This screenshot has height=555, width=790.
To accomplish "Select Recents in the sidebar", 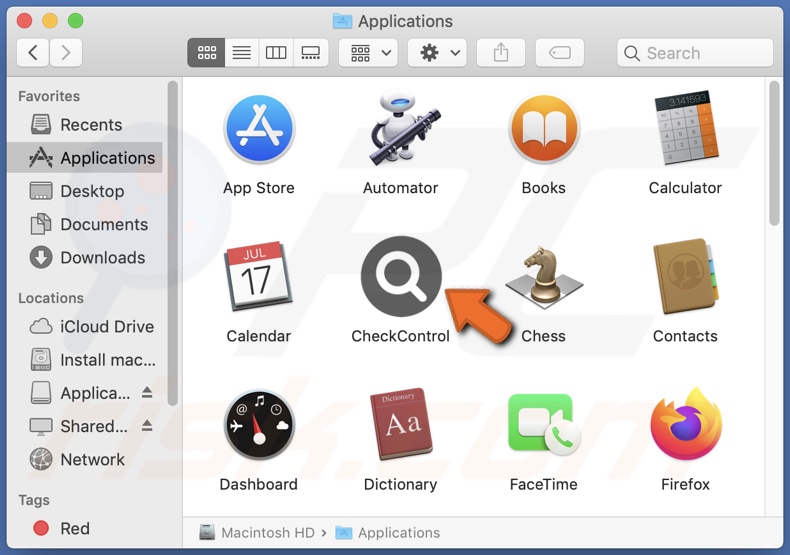I will coord(86,124).
